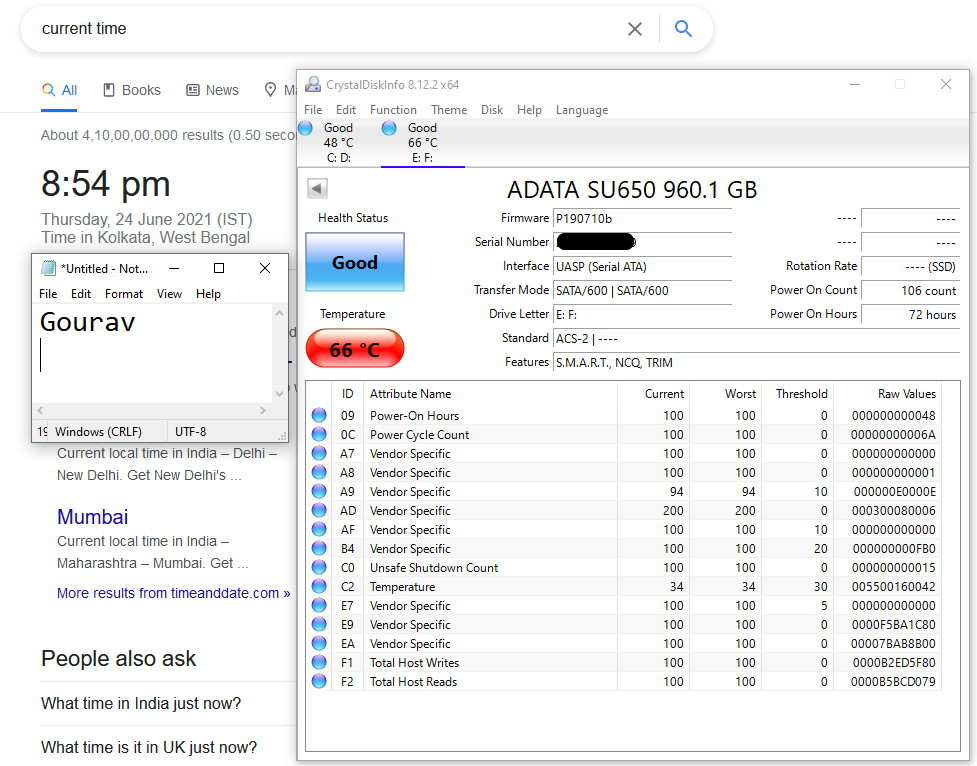Click status orb in Total Host Reads row
Image resolution: width=977 pixels, height=766 pixels.
[x=319, y=681]
